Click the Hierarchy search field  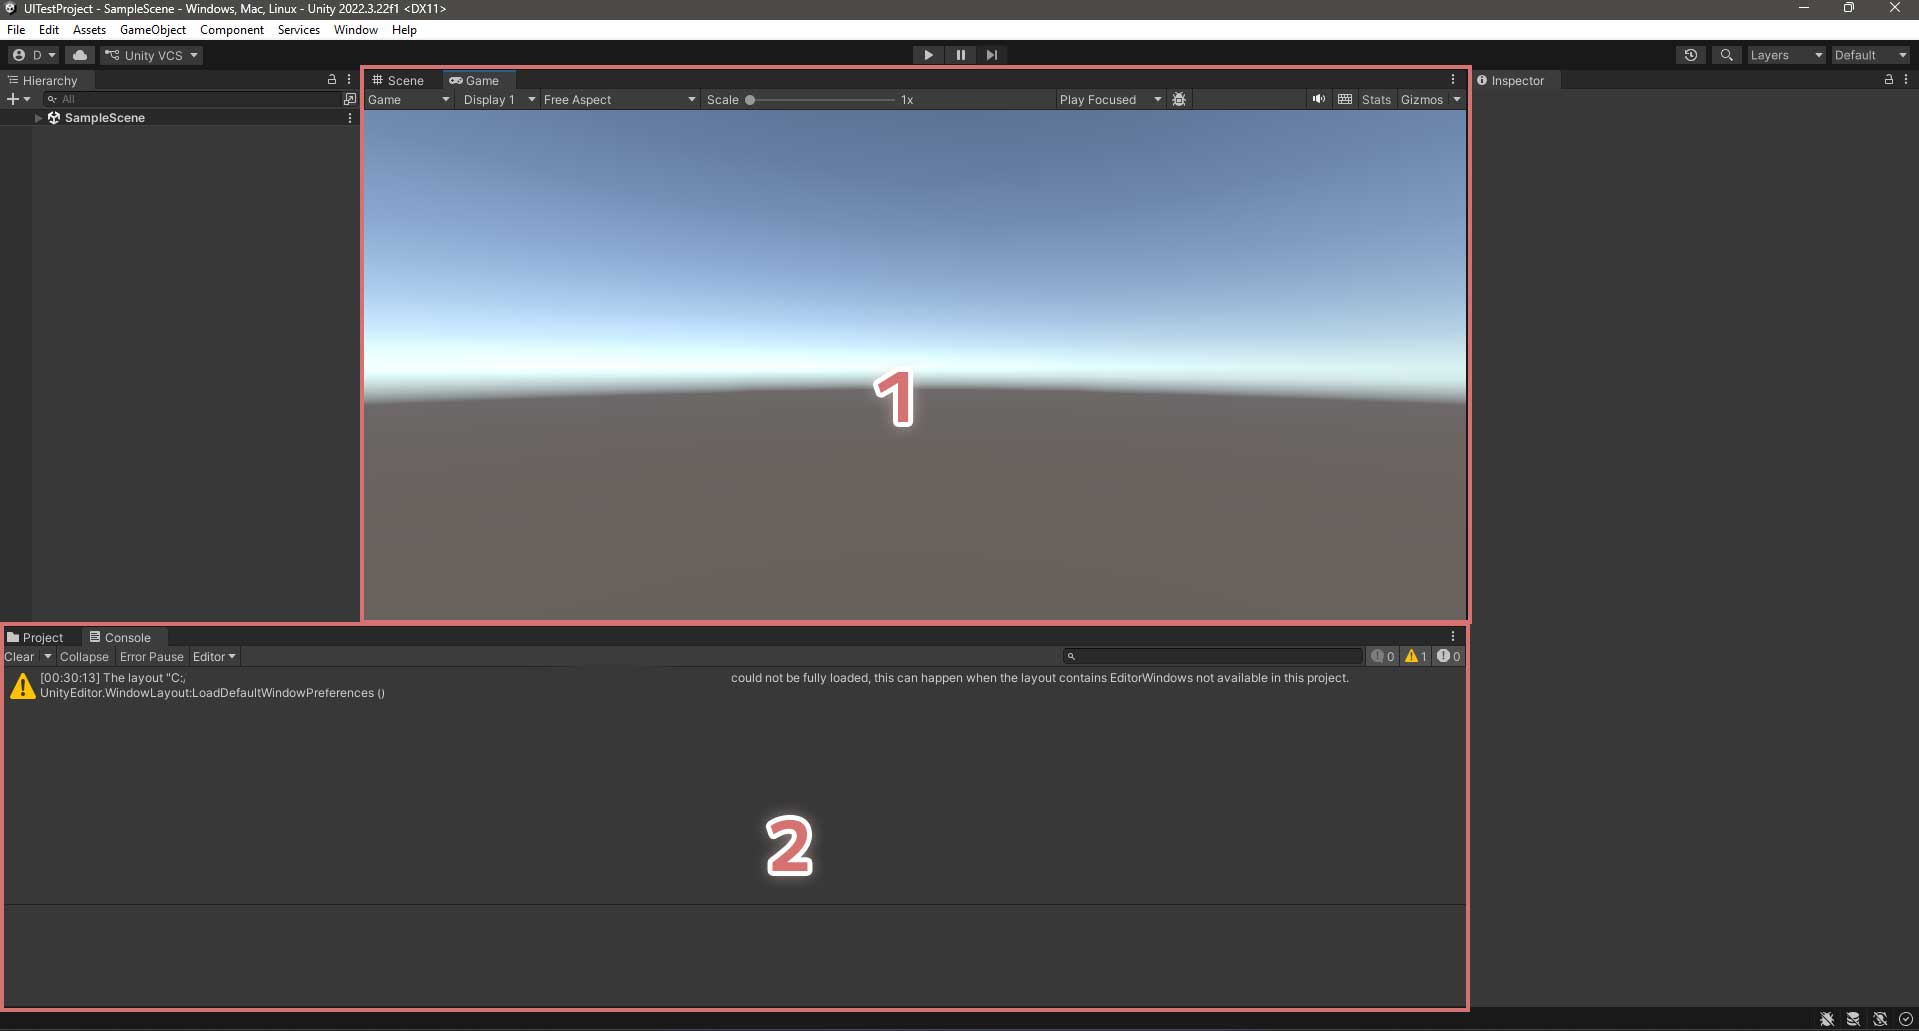pos(194,99)
